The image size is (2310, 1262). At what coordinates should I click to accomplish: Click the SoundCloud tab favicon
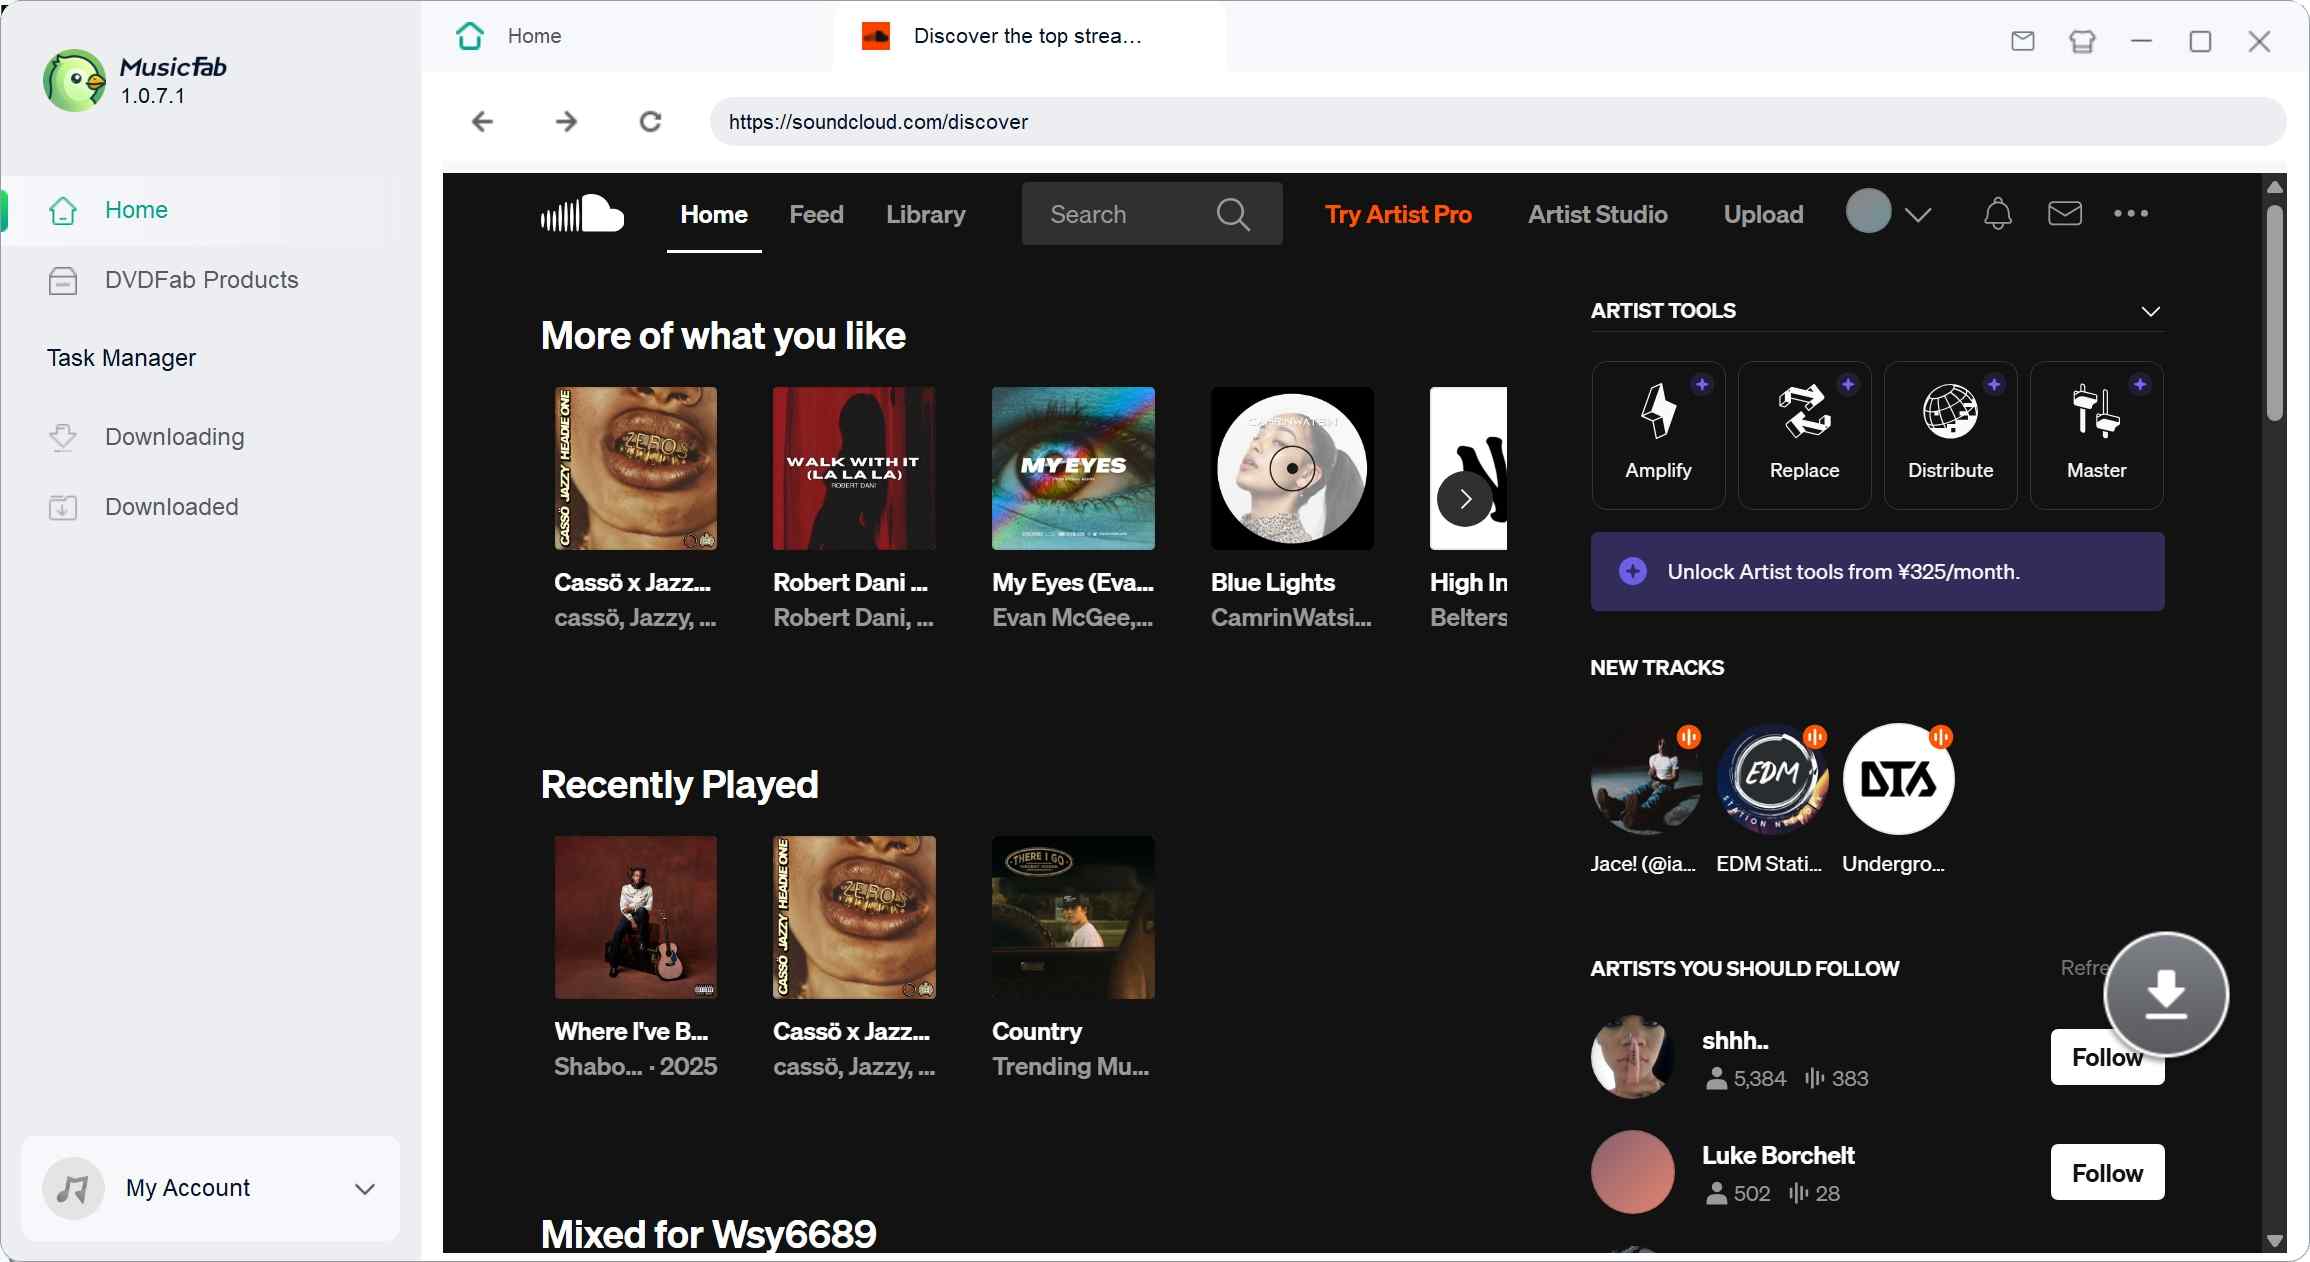pos(876,36)
